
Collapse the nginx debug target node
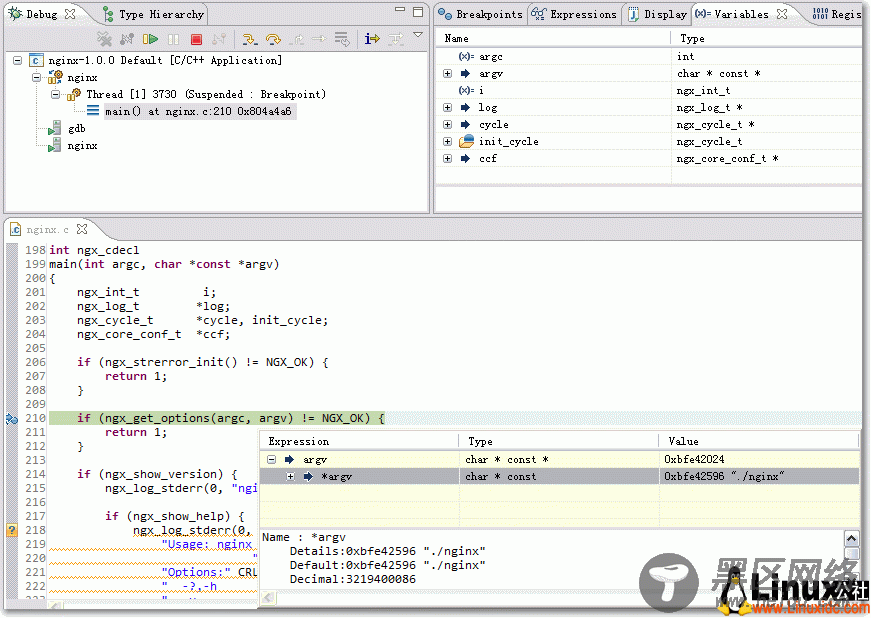click(x=37, y=77)
